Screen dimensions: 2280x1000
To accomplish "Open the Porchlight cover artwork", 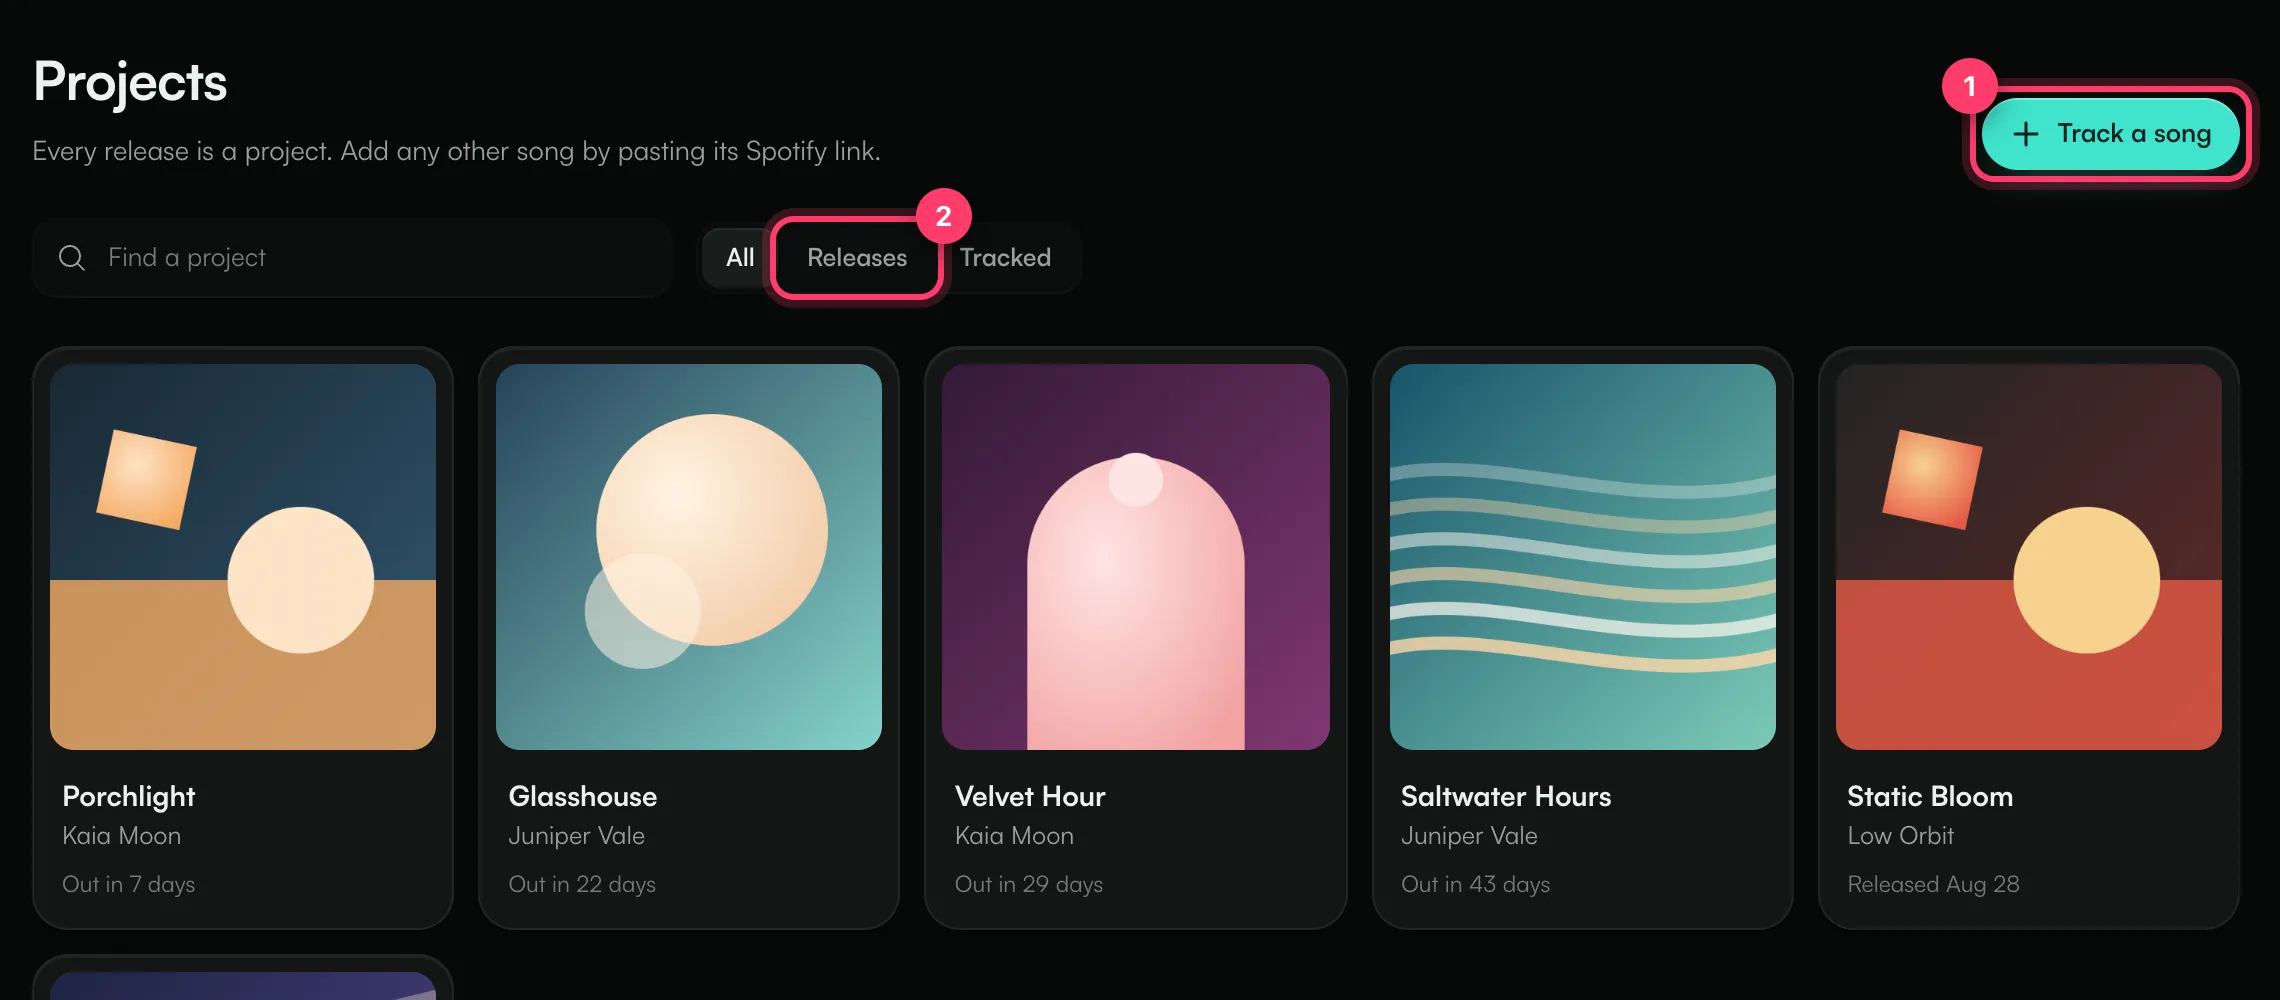I will pos(243,557).
